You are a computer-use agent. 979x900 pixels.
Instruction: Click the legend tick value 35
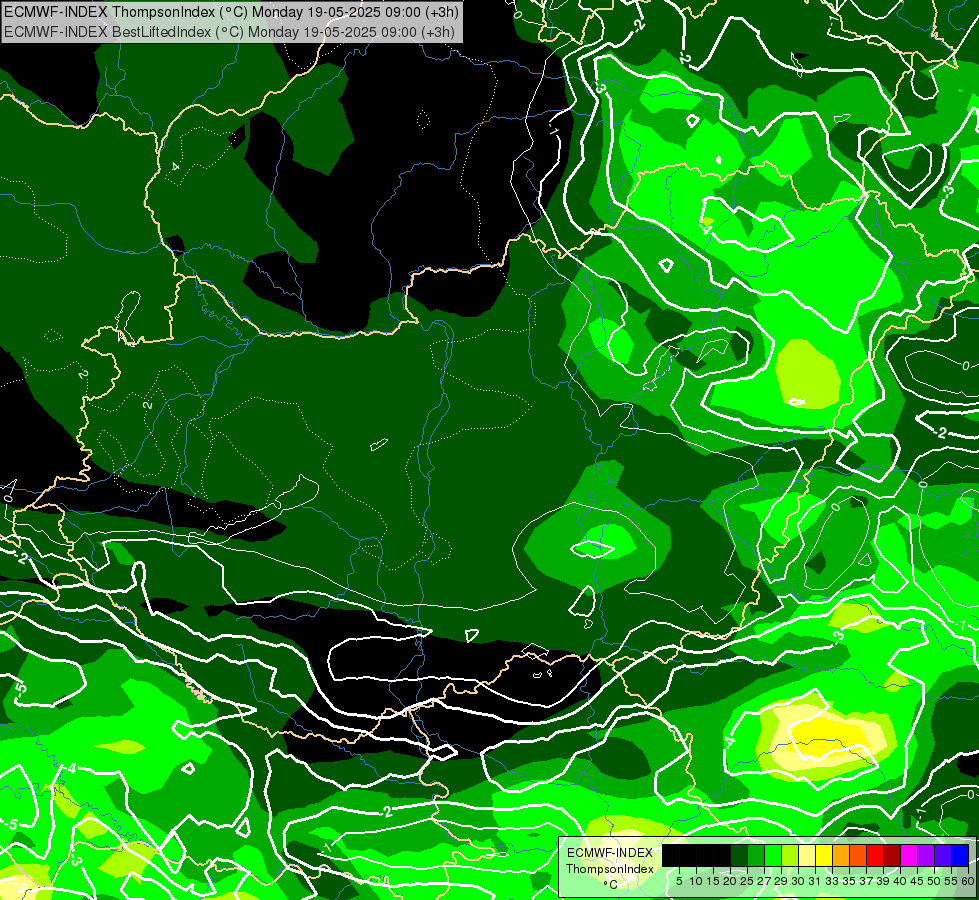(x=849, y=881)
